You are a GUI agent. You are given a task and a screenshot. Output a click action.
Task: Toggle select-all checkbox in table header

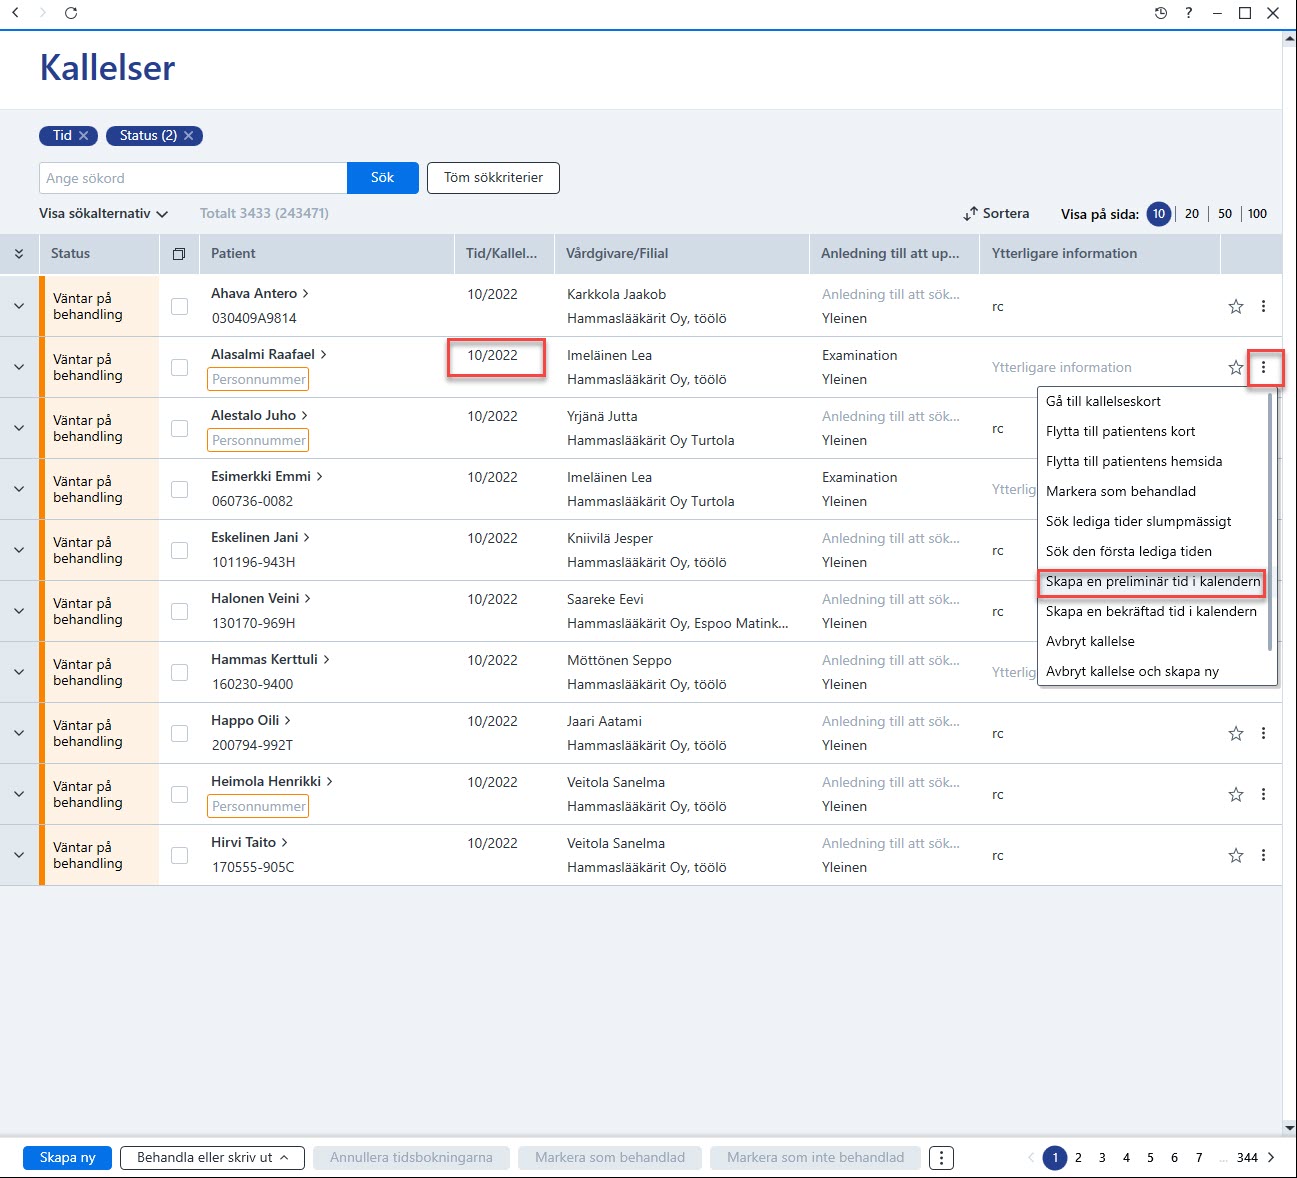pos(179,254)
